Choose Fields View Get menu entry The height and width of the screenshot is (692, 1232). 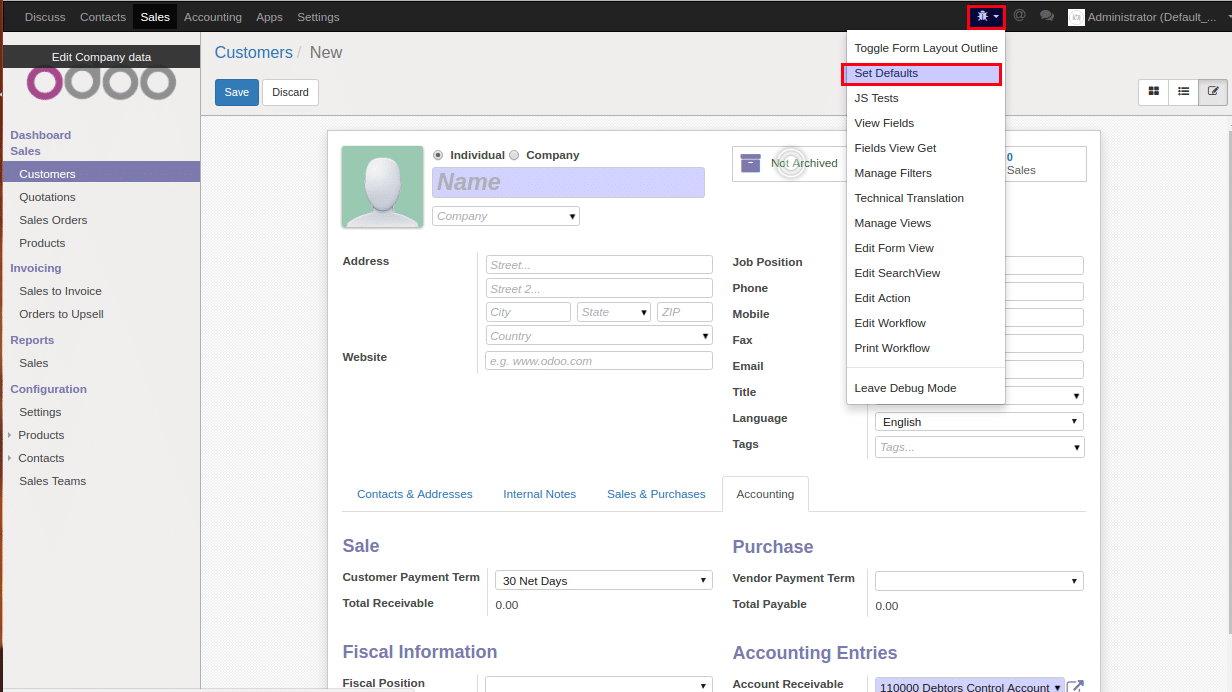tap(926, 148)
